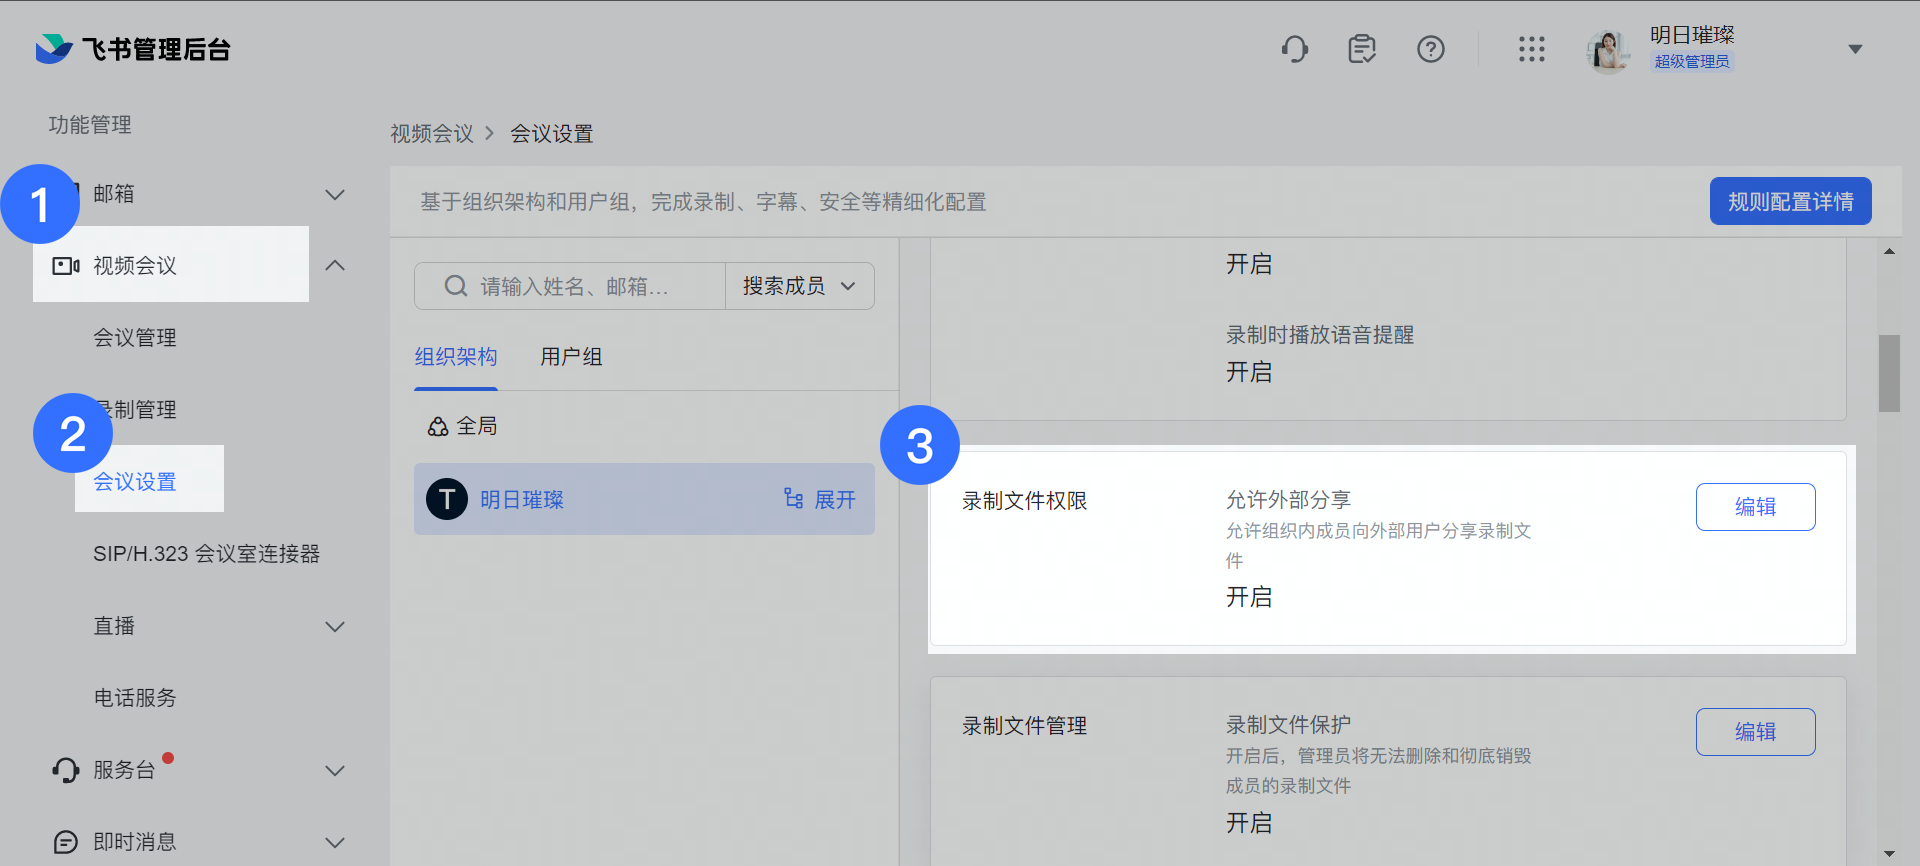Open the help question mark icon
The height and width of the screenshot is (866, 1920).
pyautogui.click(x=1431, y=49)
